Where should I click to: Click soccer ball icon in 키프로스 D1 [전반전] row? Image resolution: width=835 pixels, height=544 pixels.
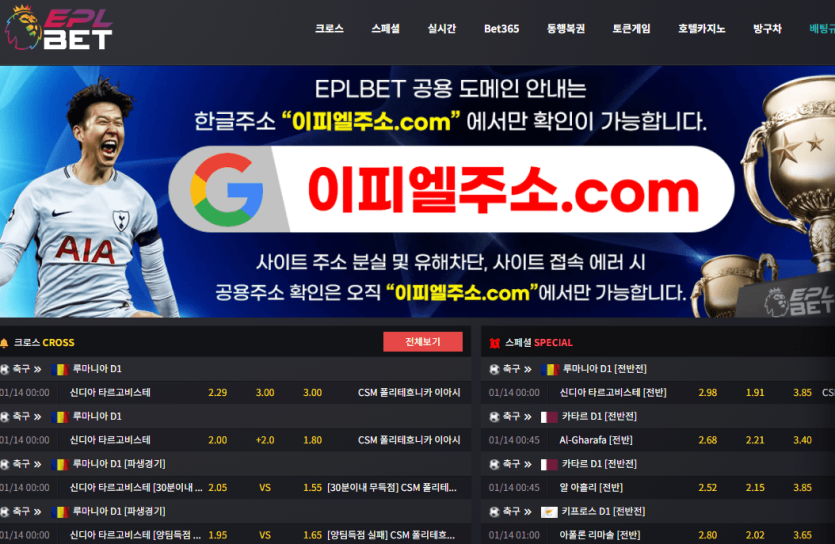click(x=494, y=512)
